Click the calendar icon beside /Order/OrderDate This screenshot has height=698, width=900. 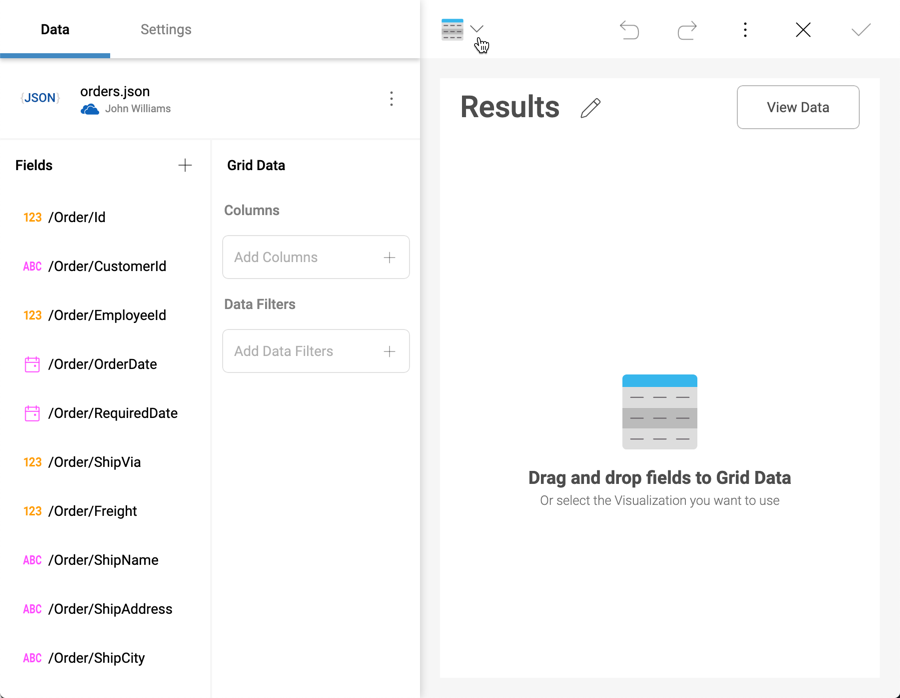coord(32,364)
